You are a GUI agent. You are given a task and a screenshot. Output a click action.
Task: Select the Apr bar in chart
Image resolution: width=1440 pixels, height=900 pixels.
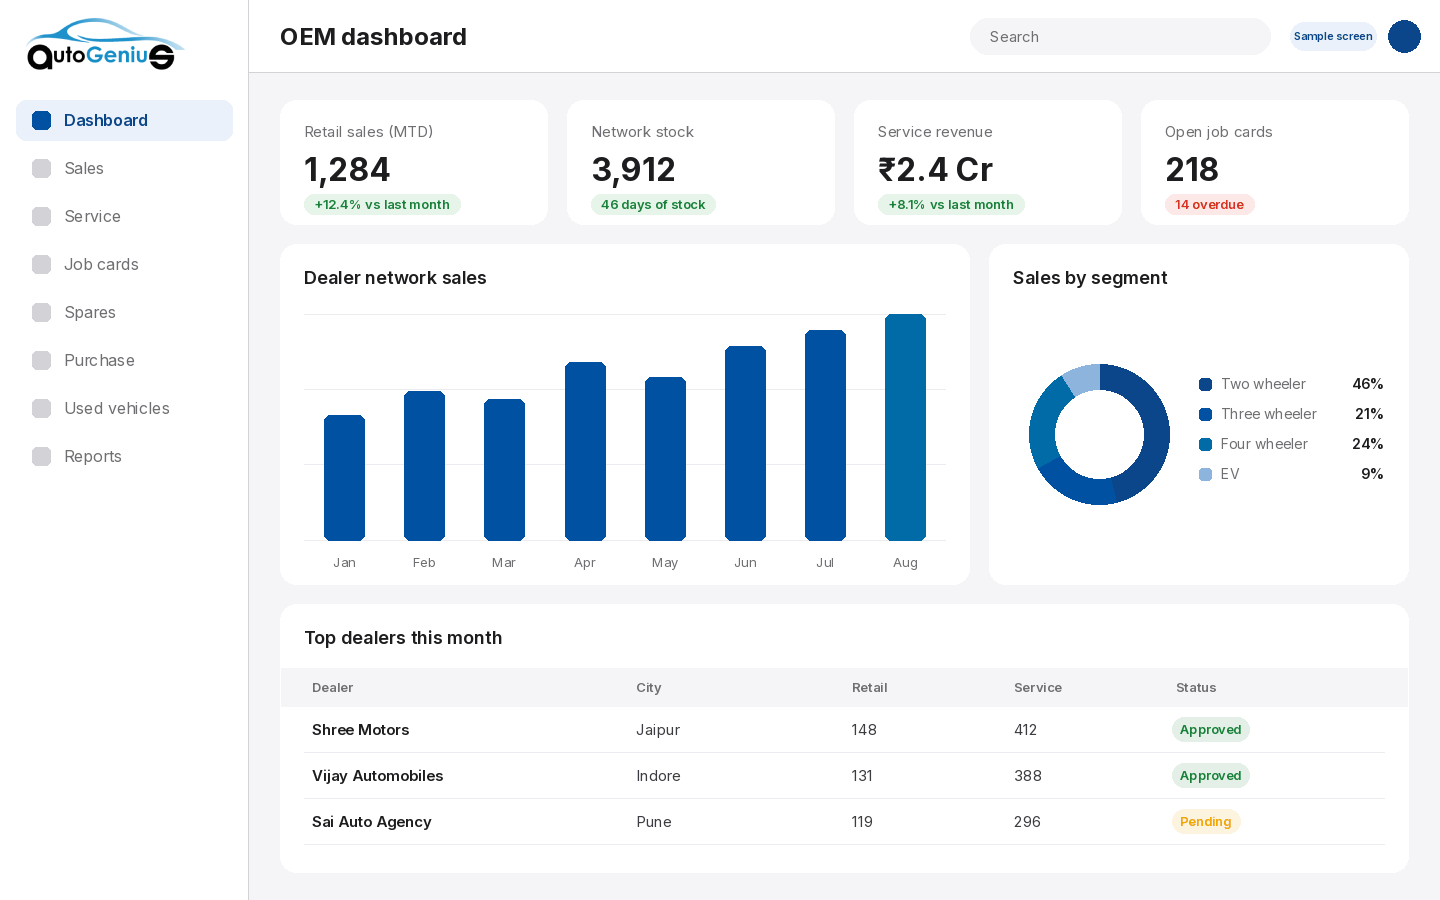tap(585, 452)
